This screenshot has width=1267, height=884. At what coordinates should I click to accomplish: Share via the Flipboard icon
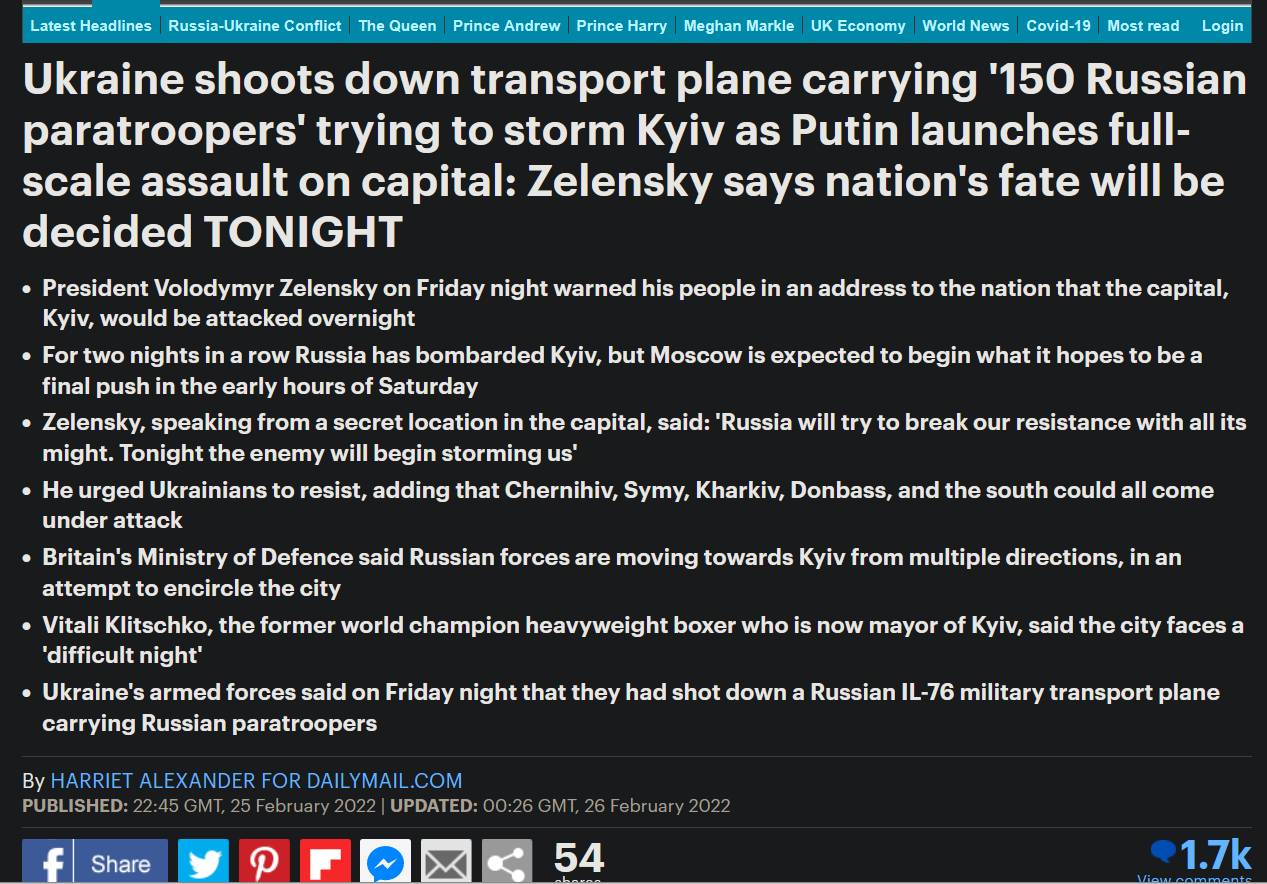(325, 862)
